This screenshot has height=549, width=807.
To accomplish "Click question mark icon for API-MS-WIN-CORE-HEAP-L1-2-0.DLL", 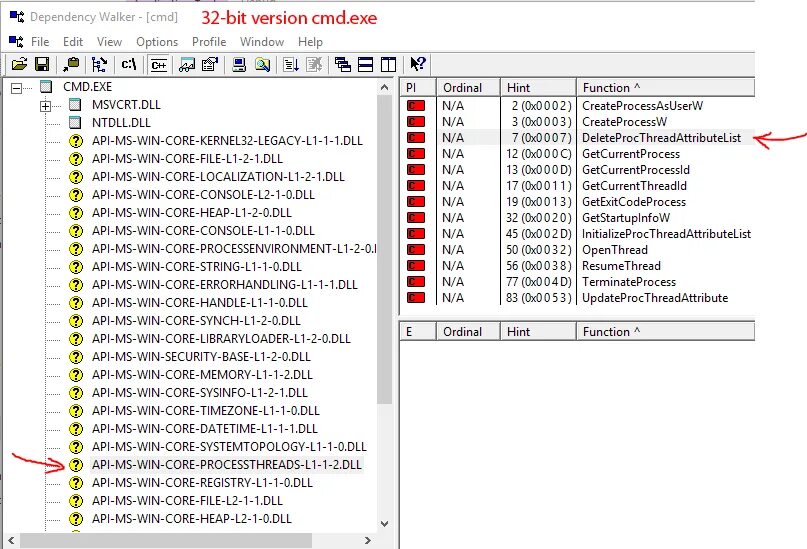I will 76,212.
